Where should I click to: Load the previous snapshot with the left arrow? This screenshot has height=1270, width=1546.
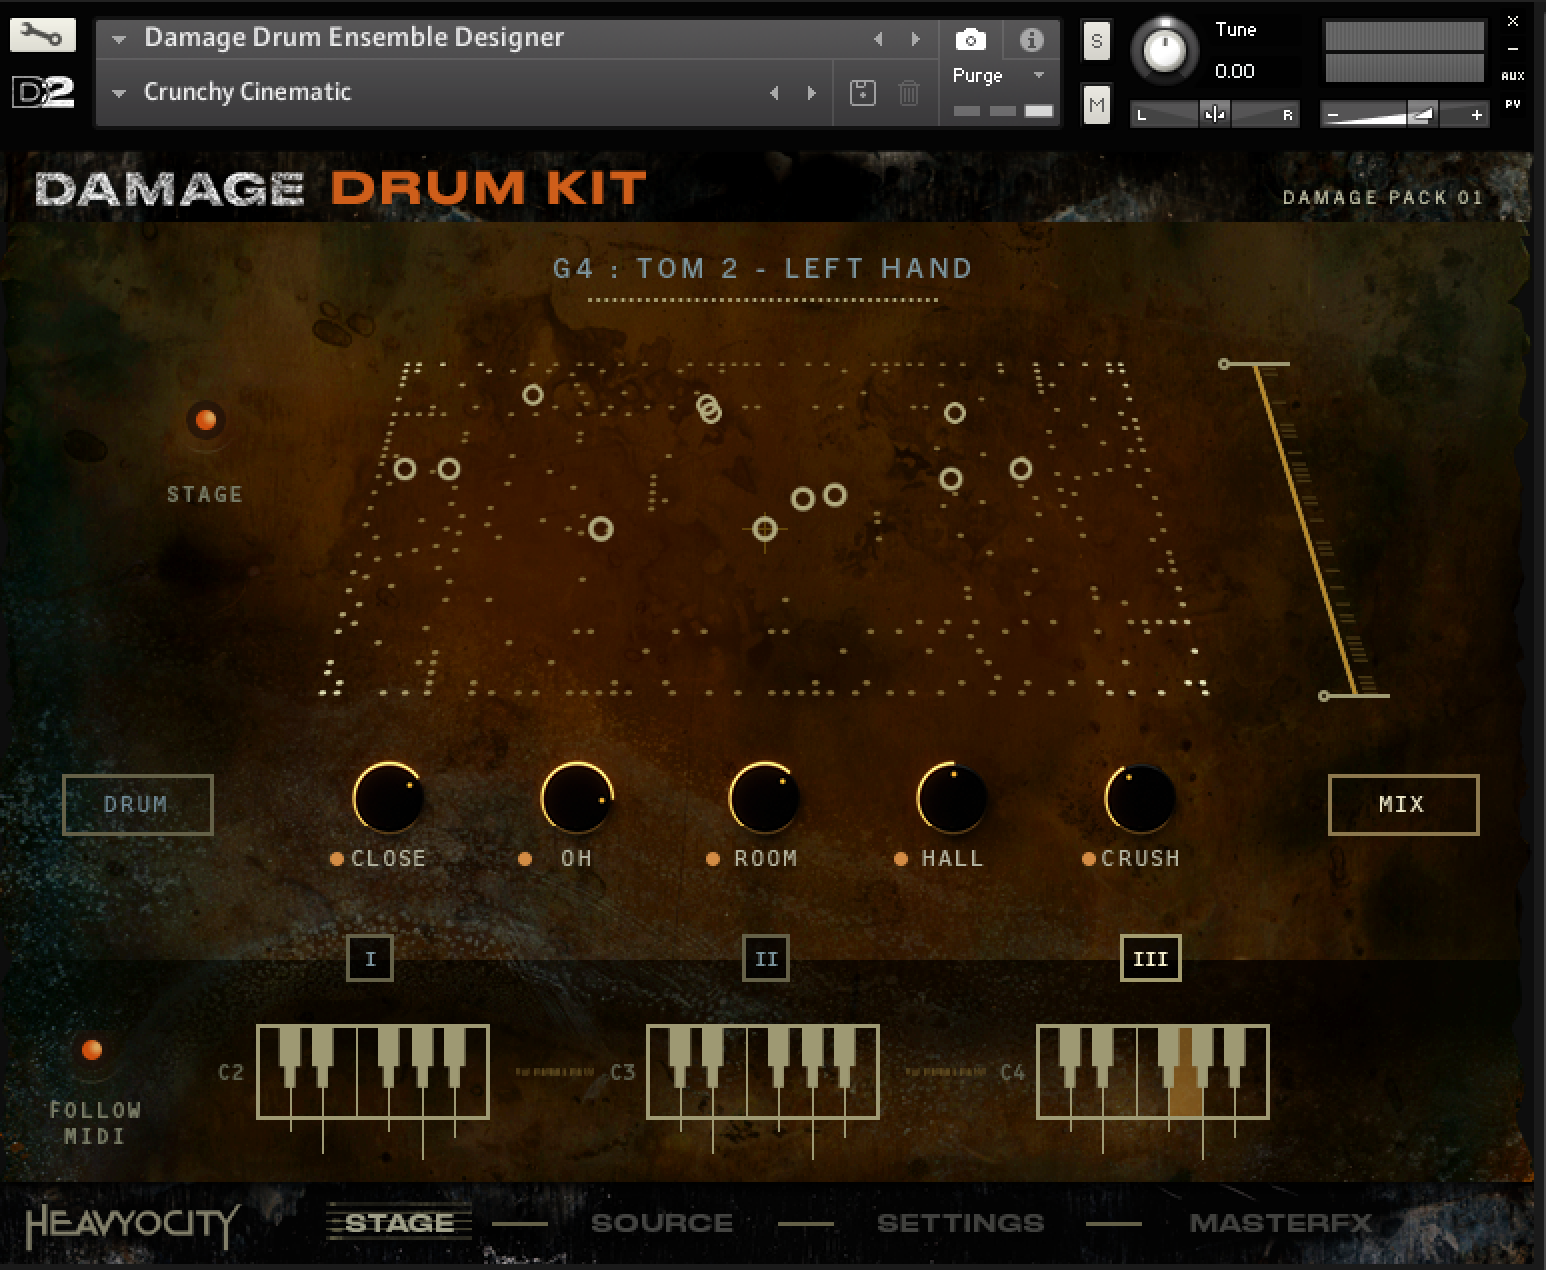(x=774, y=93)
